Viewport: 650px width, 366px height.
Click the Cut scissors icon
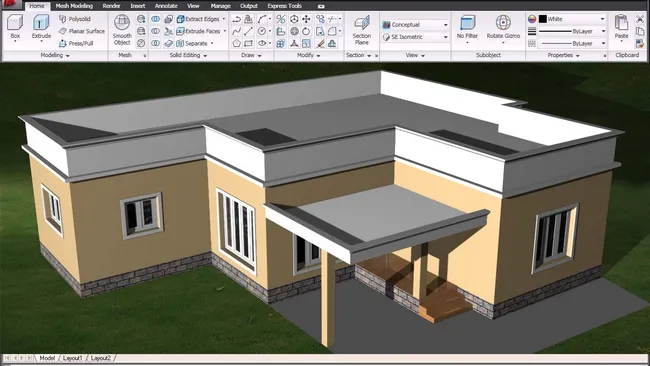(640, 19)
